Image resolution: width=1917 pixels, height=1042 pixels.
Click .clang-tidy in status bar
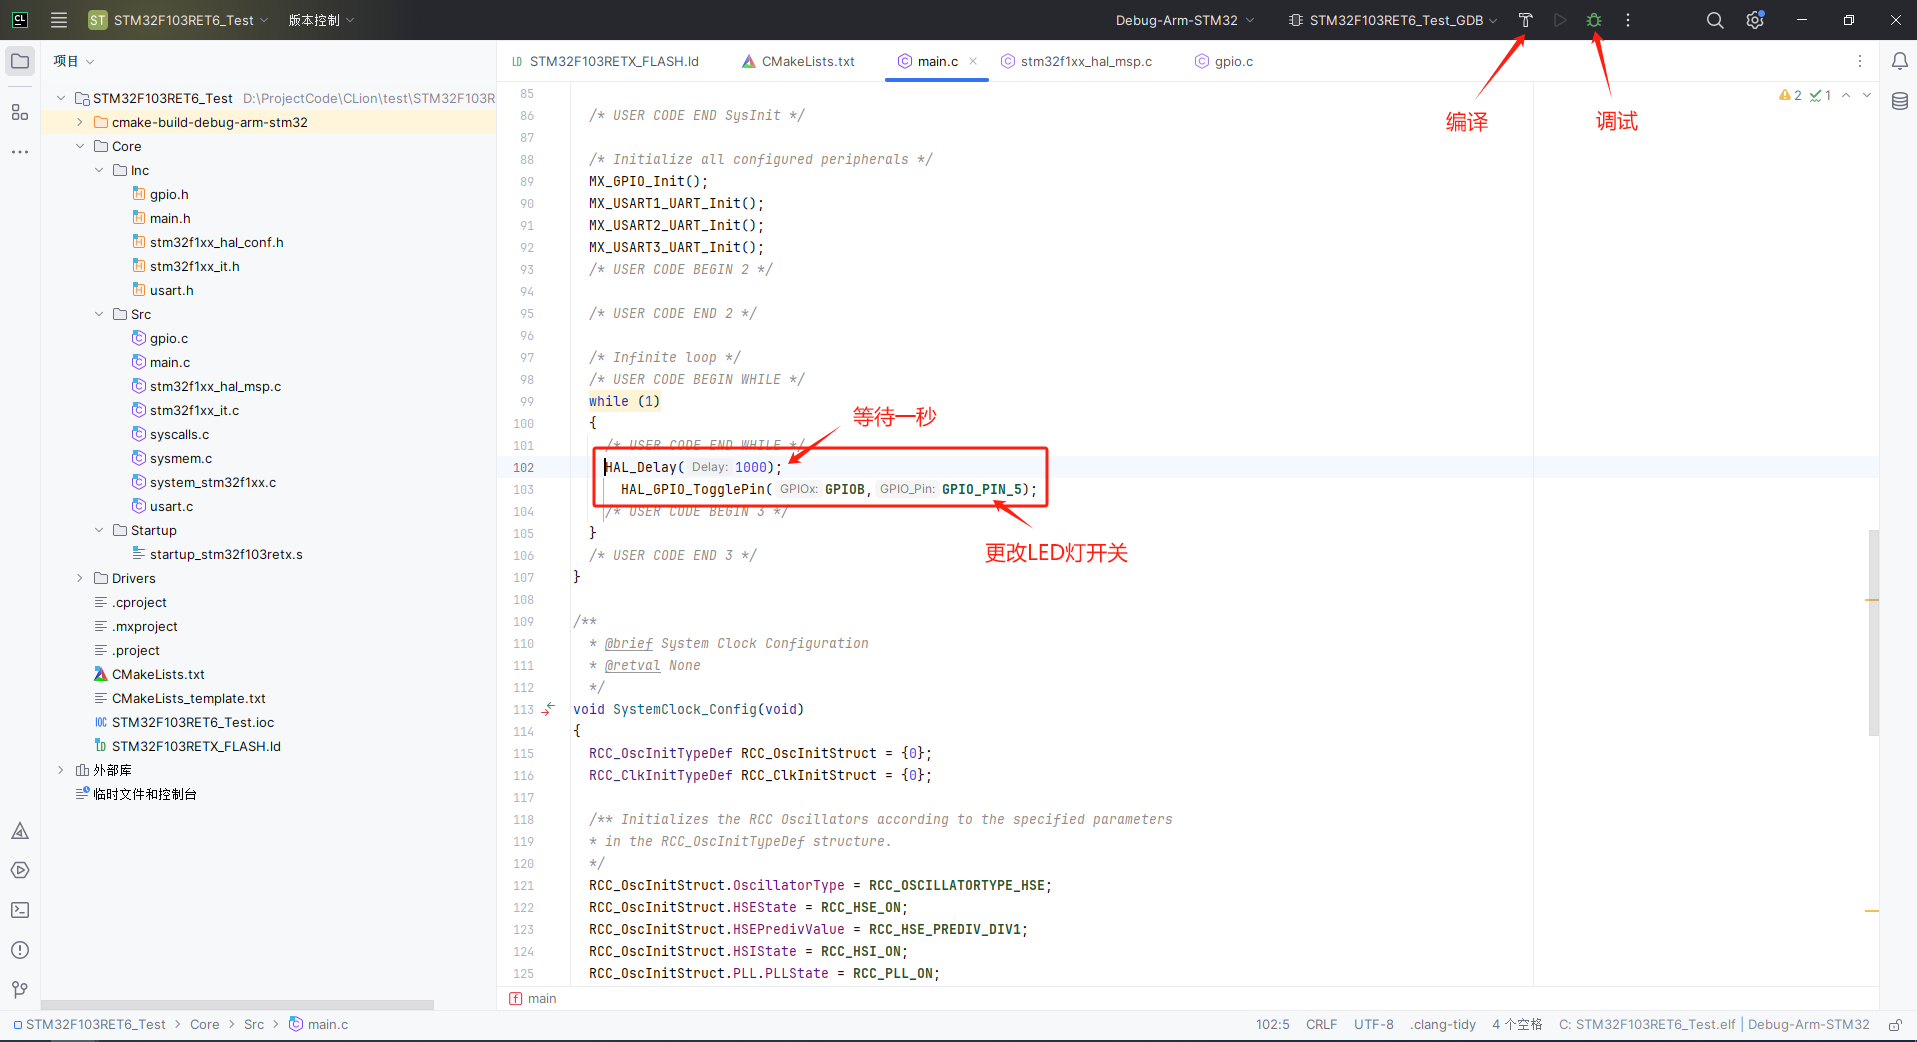click(x=1443, y=1024)
